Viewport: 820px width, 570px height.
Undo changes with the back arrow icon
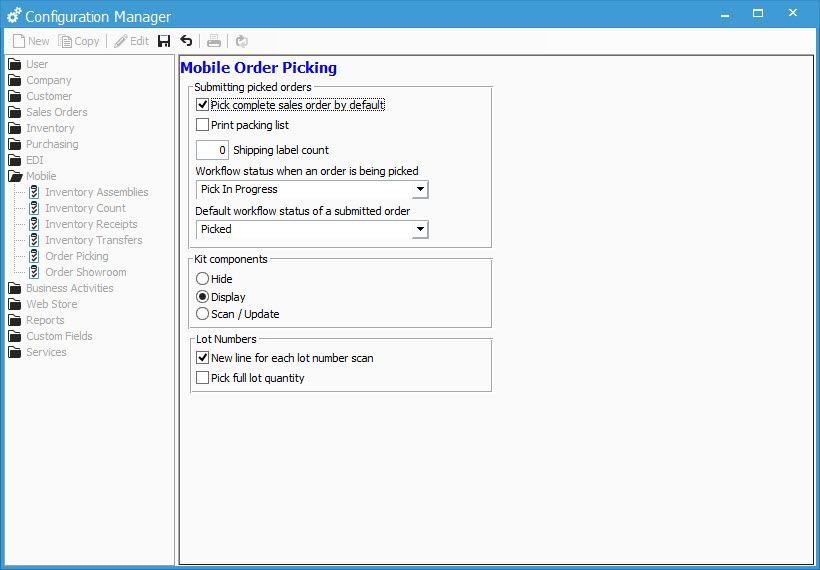(x=186, y=41)
